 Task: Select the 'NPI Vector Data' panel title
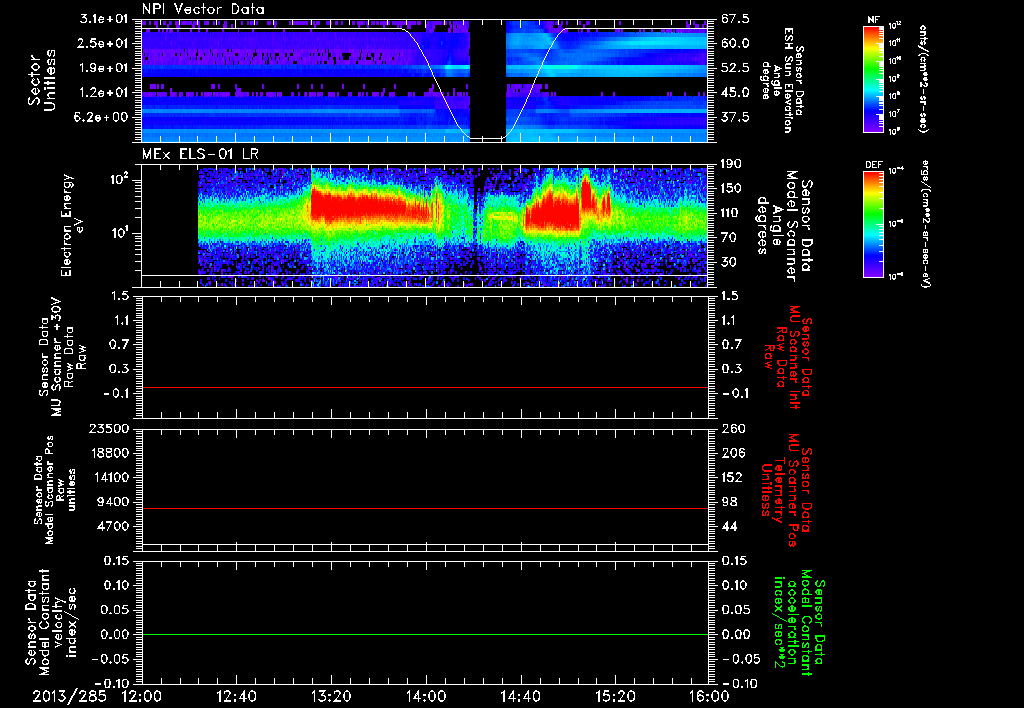tap(203, 10)
